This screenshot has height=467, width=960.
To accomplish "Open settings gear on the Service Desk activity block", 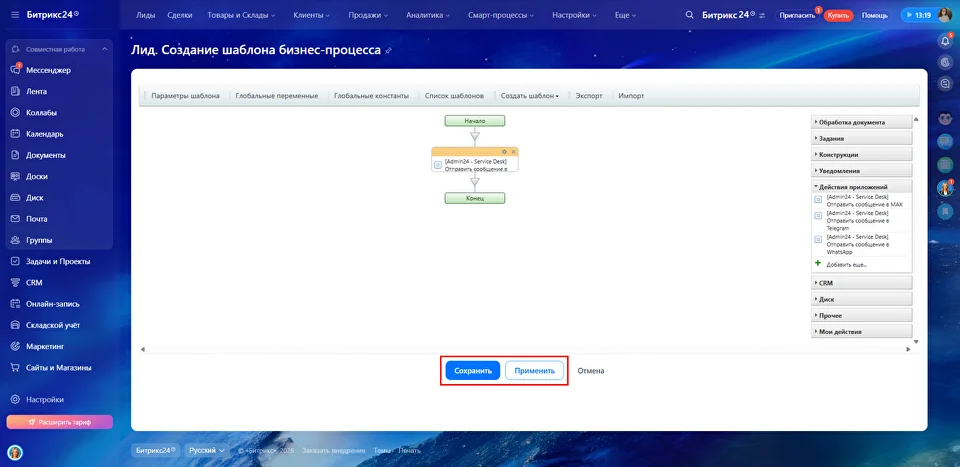I will pos(504,151).
